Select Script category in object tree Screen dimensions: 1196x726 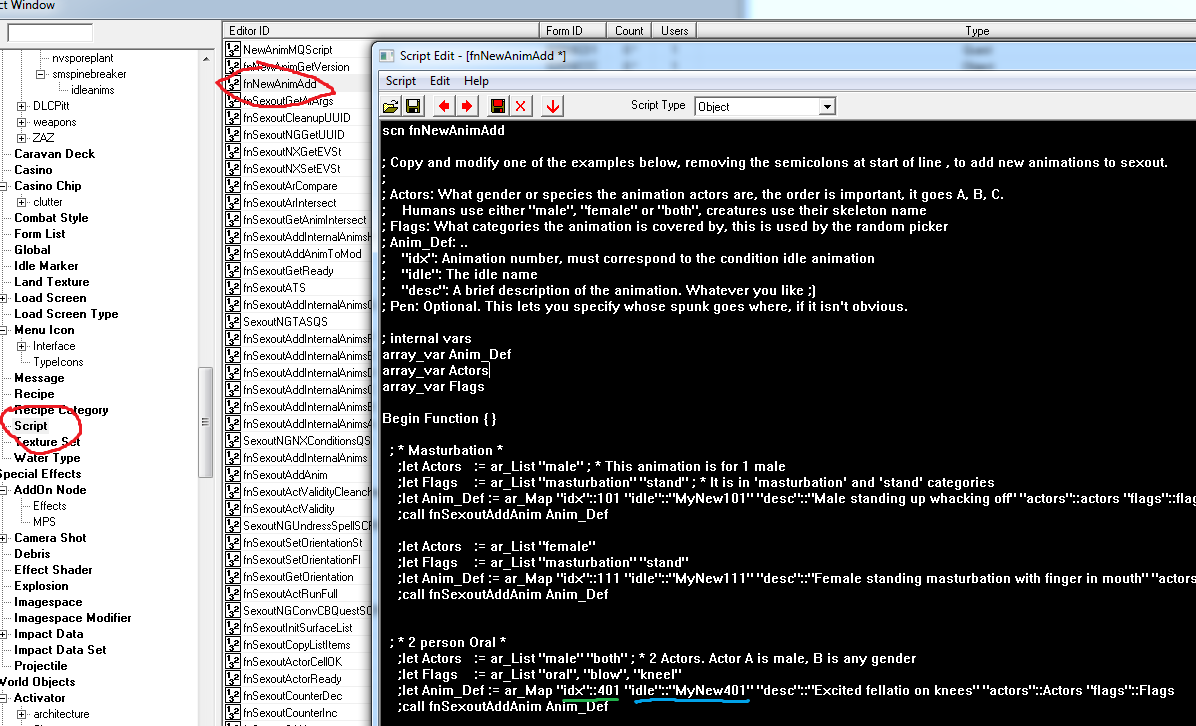31,426
